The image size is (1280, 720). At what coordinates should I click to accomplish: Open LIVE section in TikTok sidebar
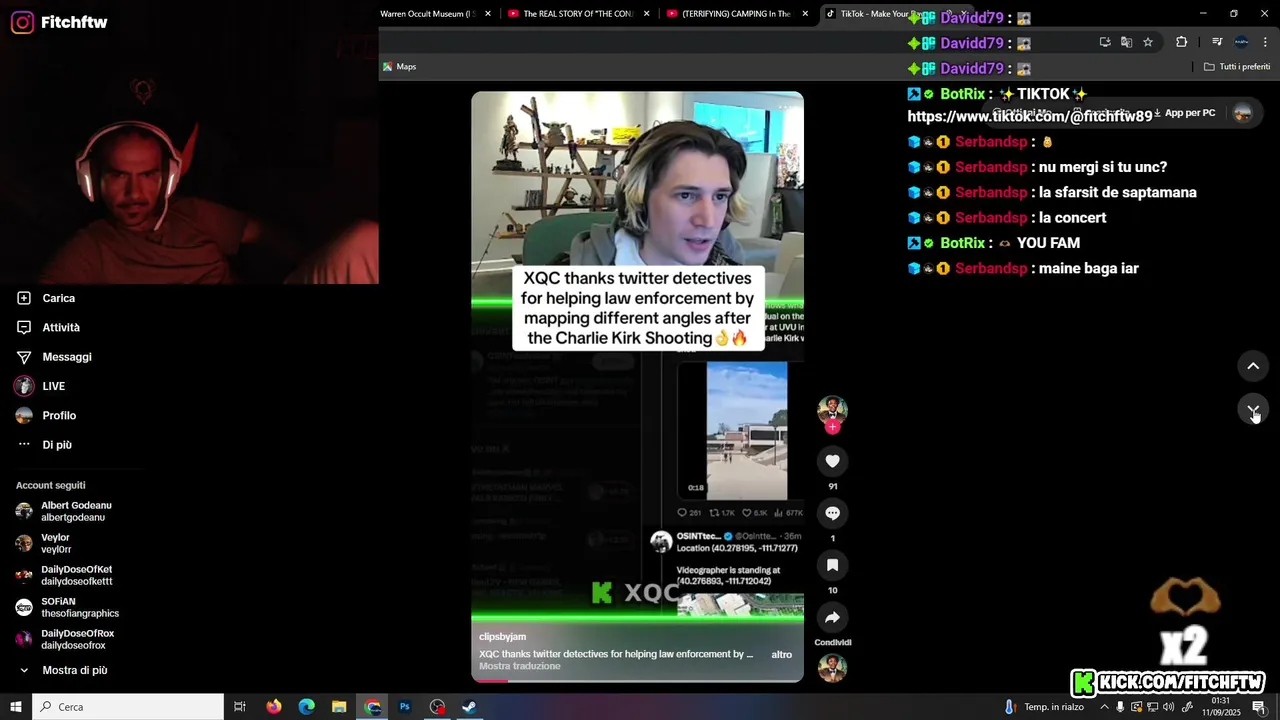pos(42,386)
